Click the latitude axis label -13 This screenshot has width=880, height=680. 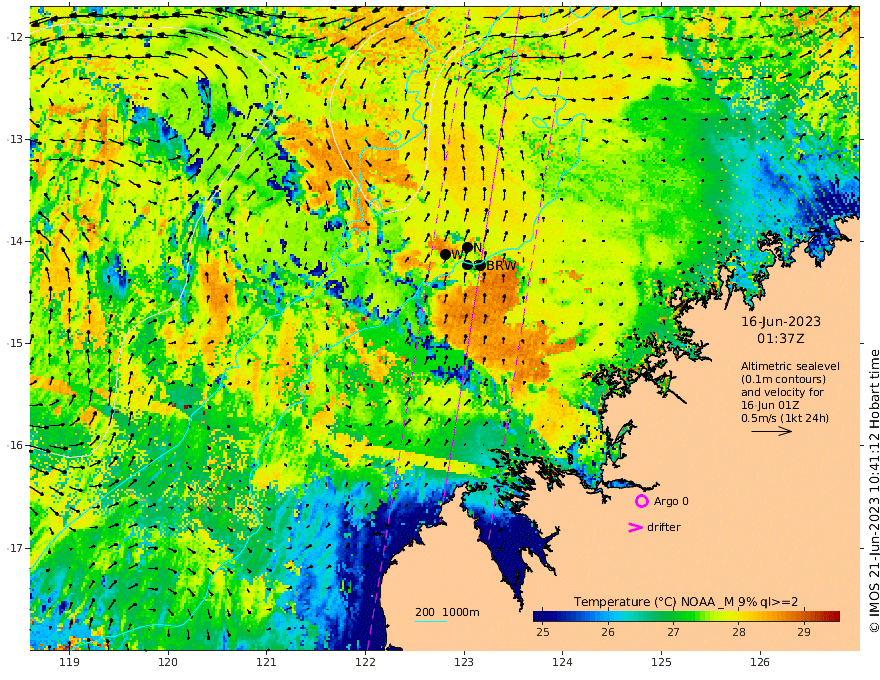pos(15,139)
